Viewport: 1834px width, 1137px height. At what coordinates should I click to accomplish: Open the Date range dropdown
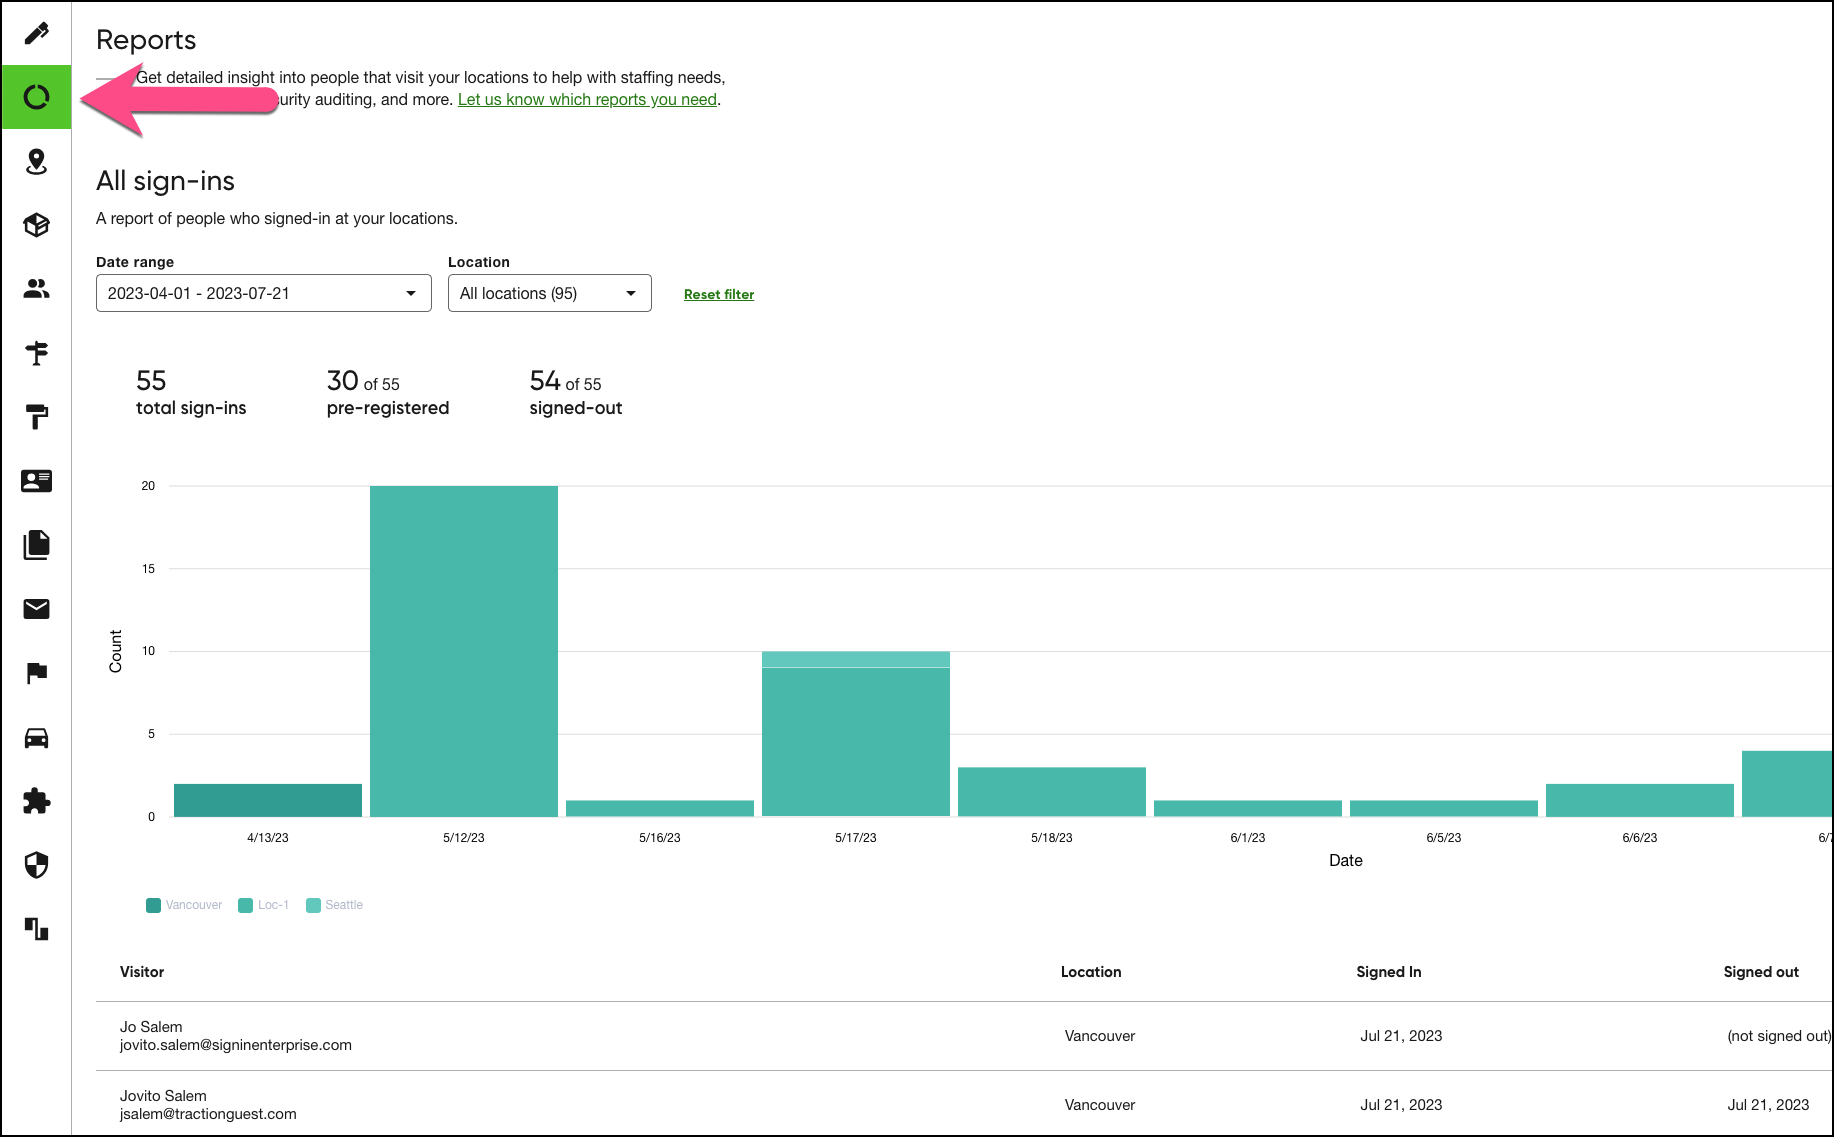click(262, 292)
